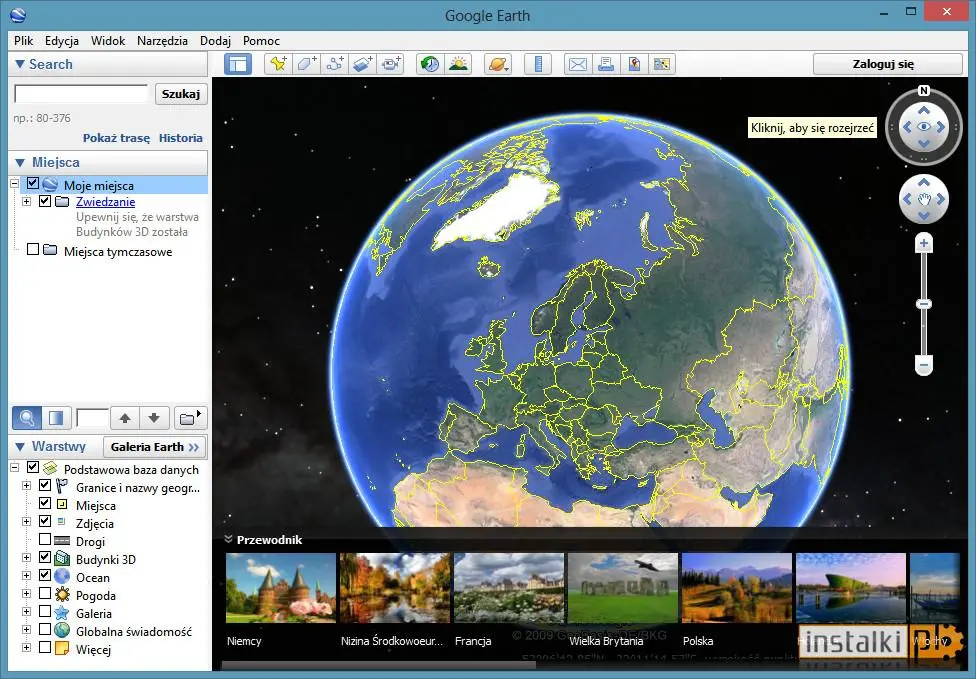Collapse the Przewodnik tour guide strip
The image size is (976, 679).
tap(228, 540)
